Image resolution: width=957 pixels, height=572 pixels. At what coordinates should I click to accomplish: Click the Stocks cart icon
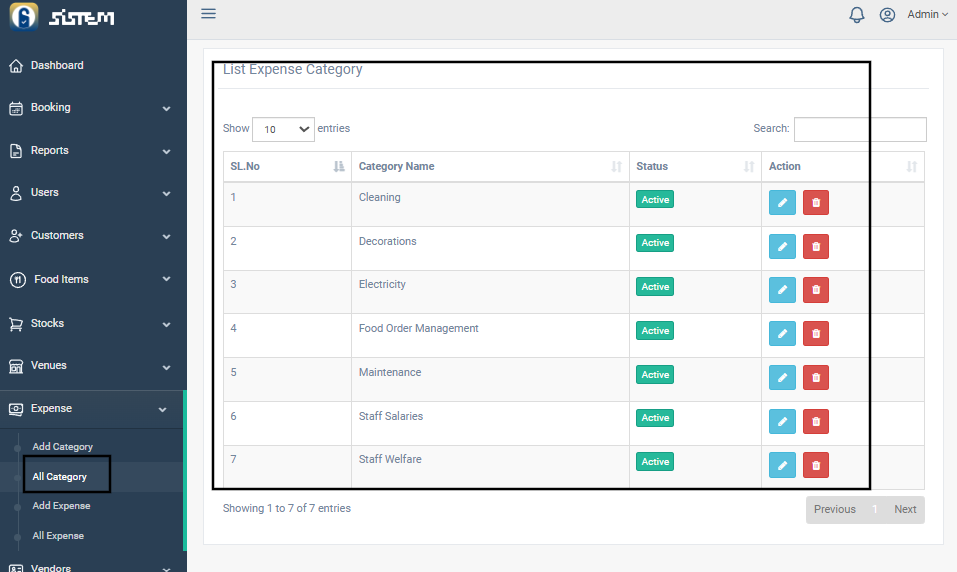click(16, 324)
